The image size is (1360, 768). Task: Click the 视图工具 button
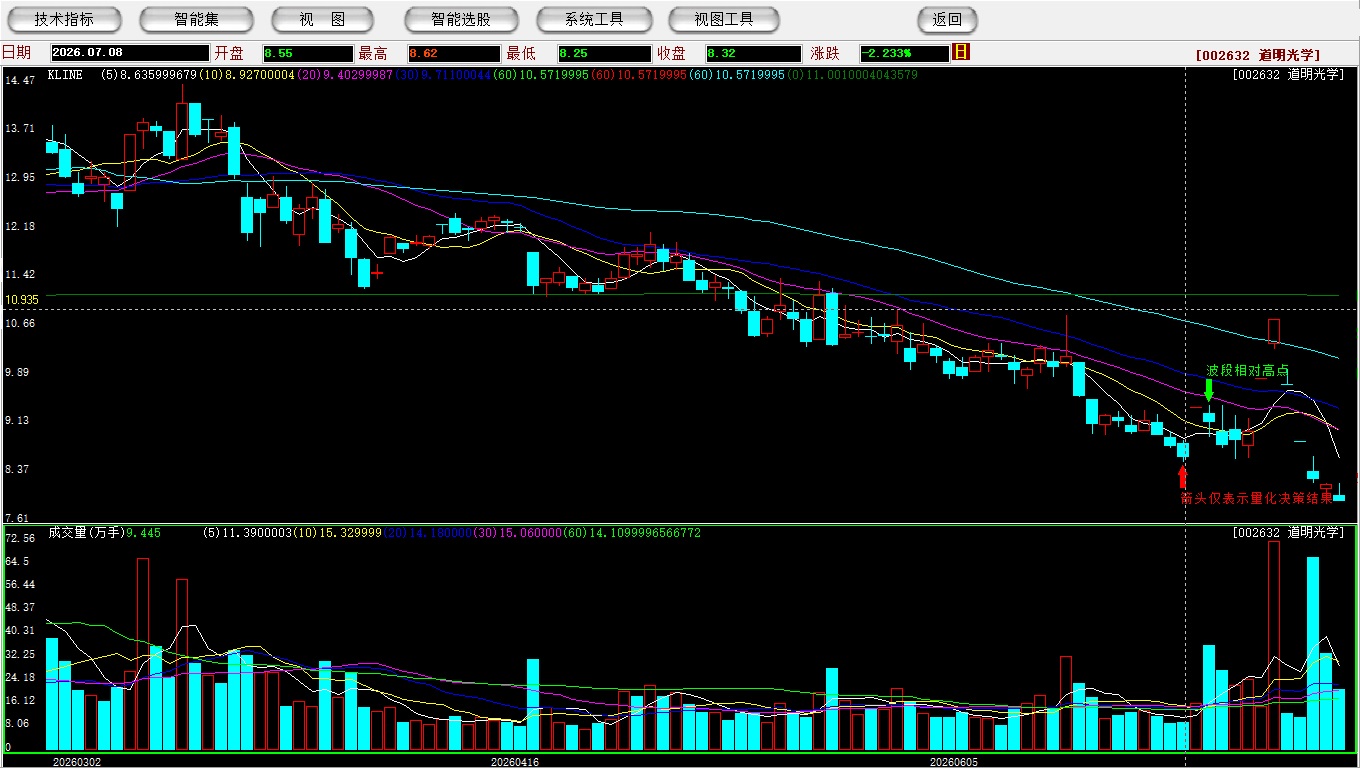coord(725,19)
